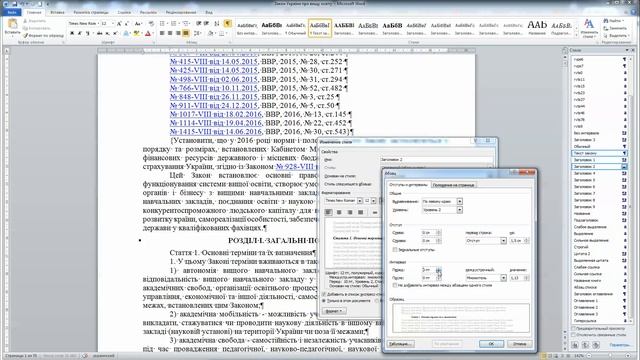Open font color dropdown arrow

click(153, 33)
